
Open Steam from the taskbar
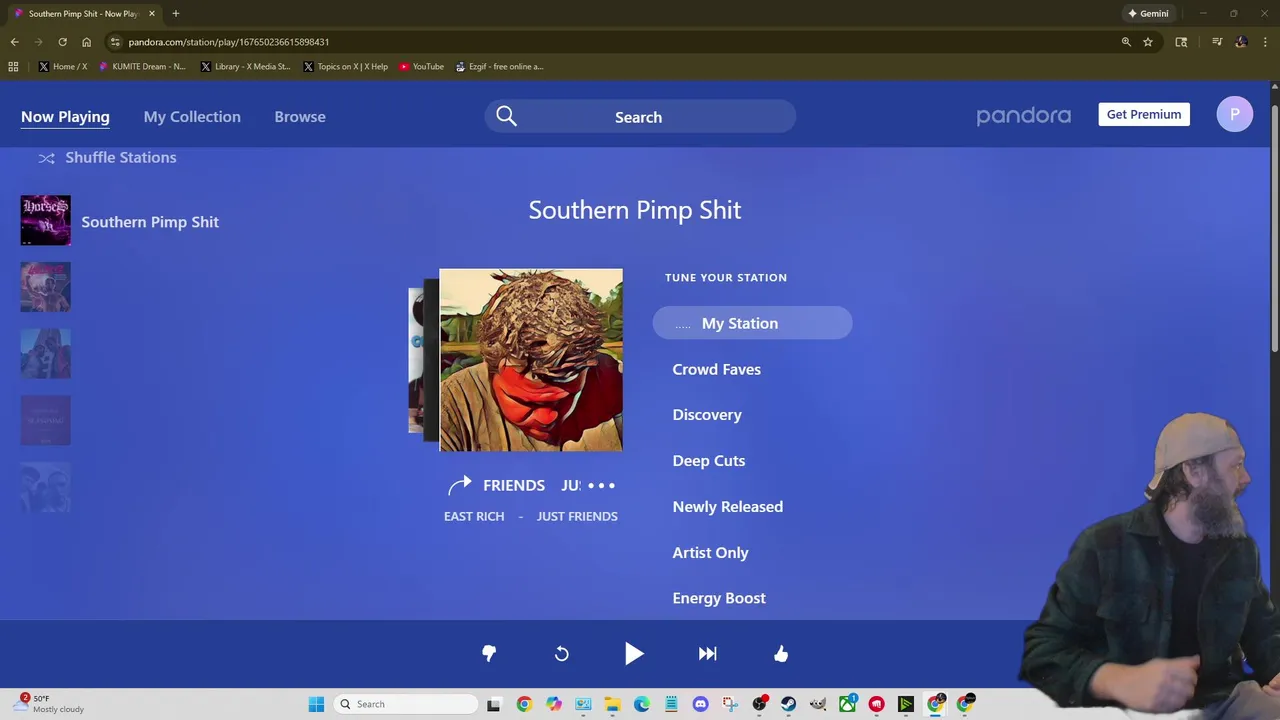[x=788, y=704]
